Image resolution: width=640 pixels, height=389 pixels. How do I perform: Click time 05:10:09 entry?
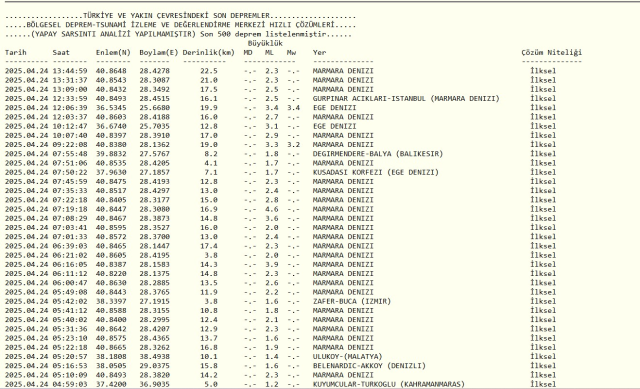coord(70,375)
